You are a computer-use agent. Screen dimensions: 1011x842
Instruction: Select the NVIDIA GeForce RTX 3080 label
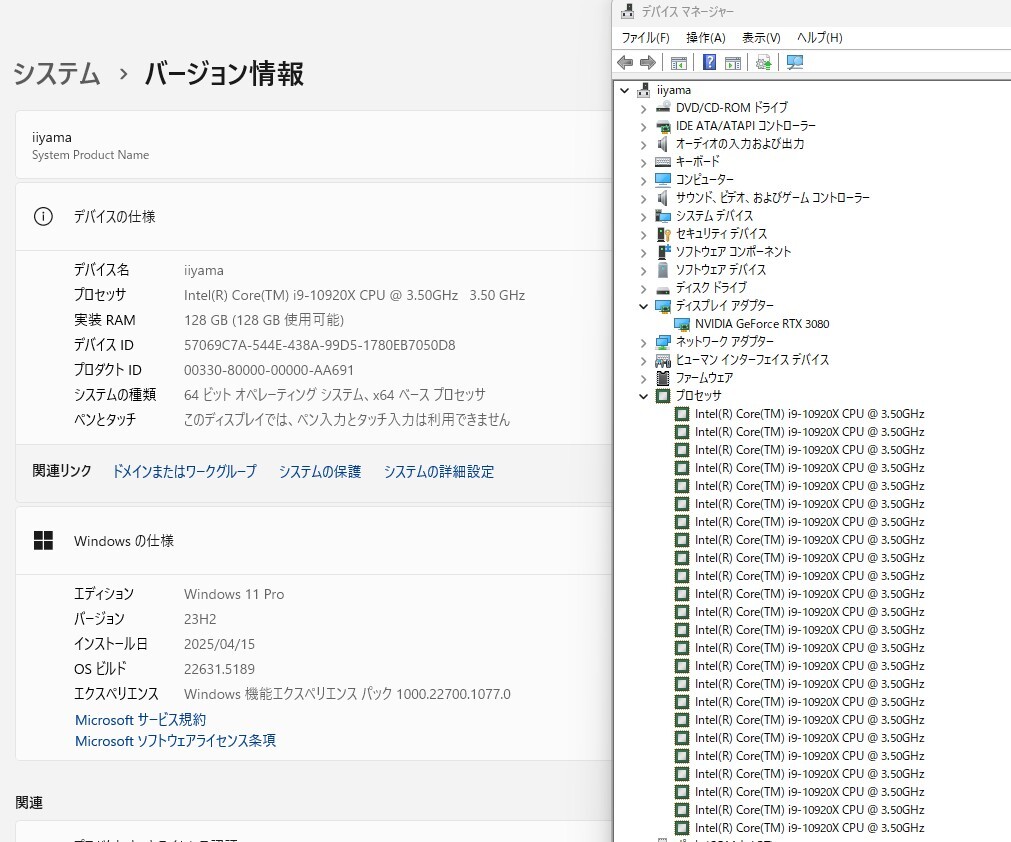pyautogui.click(x=762, y=324)
